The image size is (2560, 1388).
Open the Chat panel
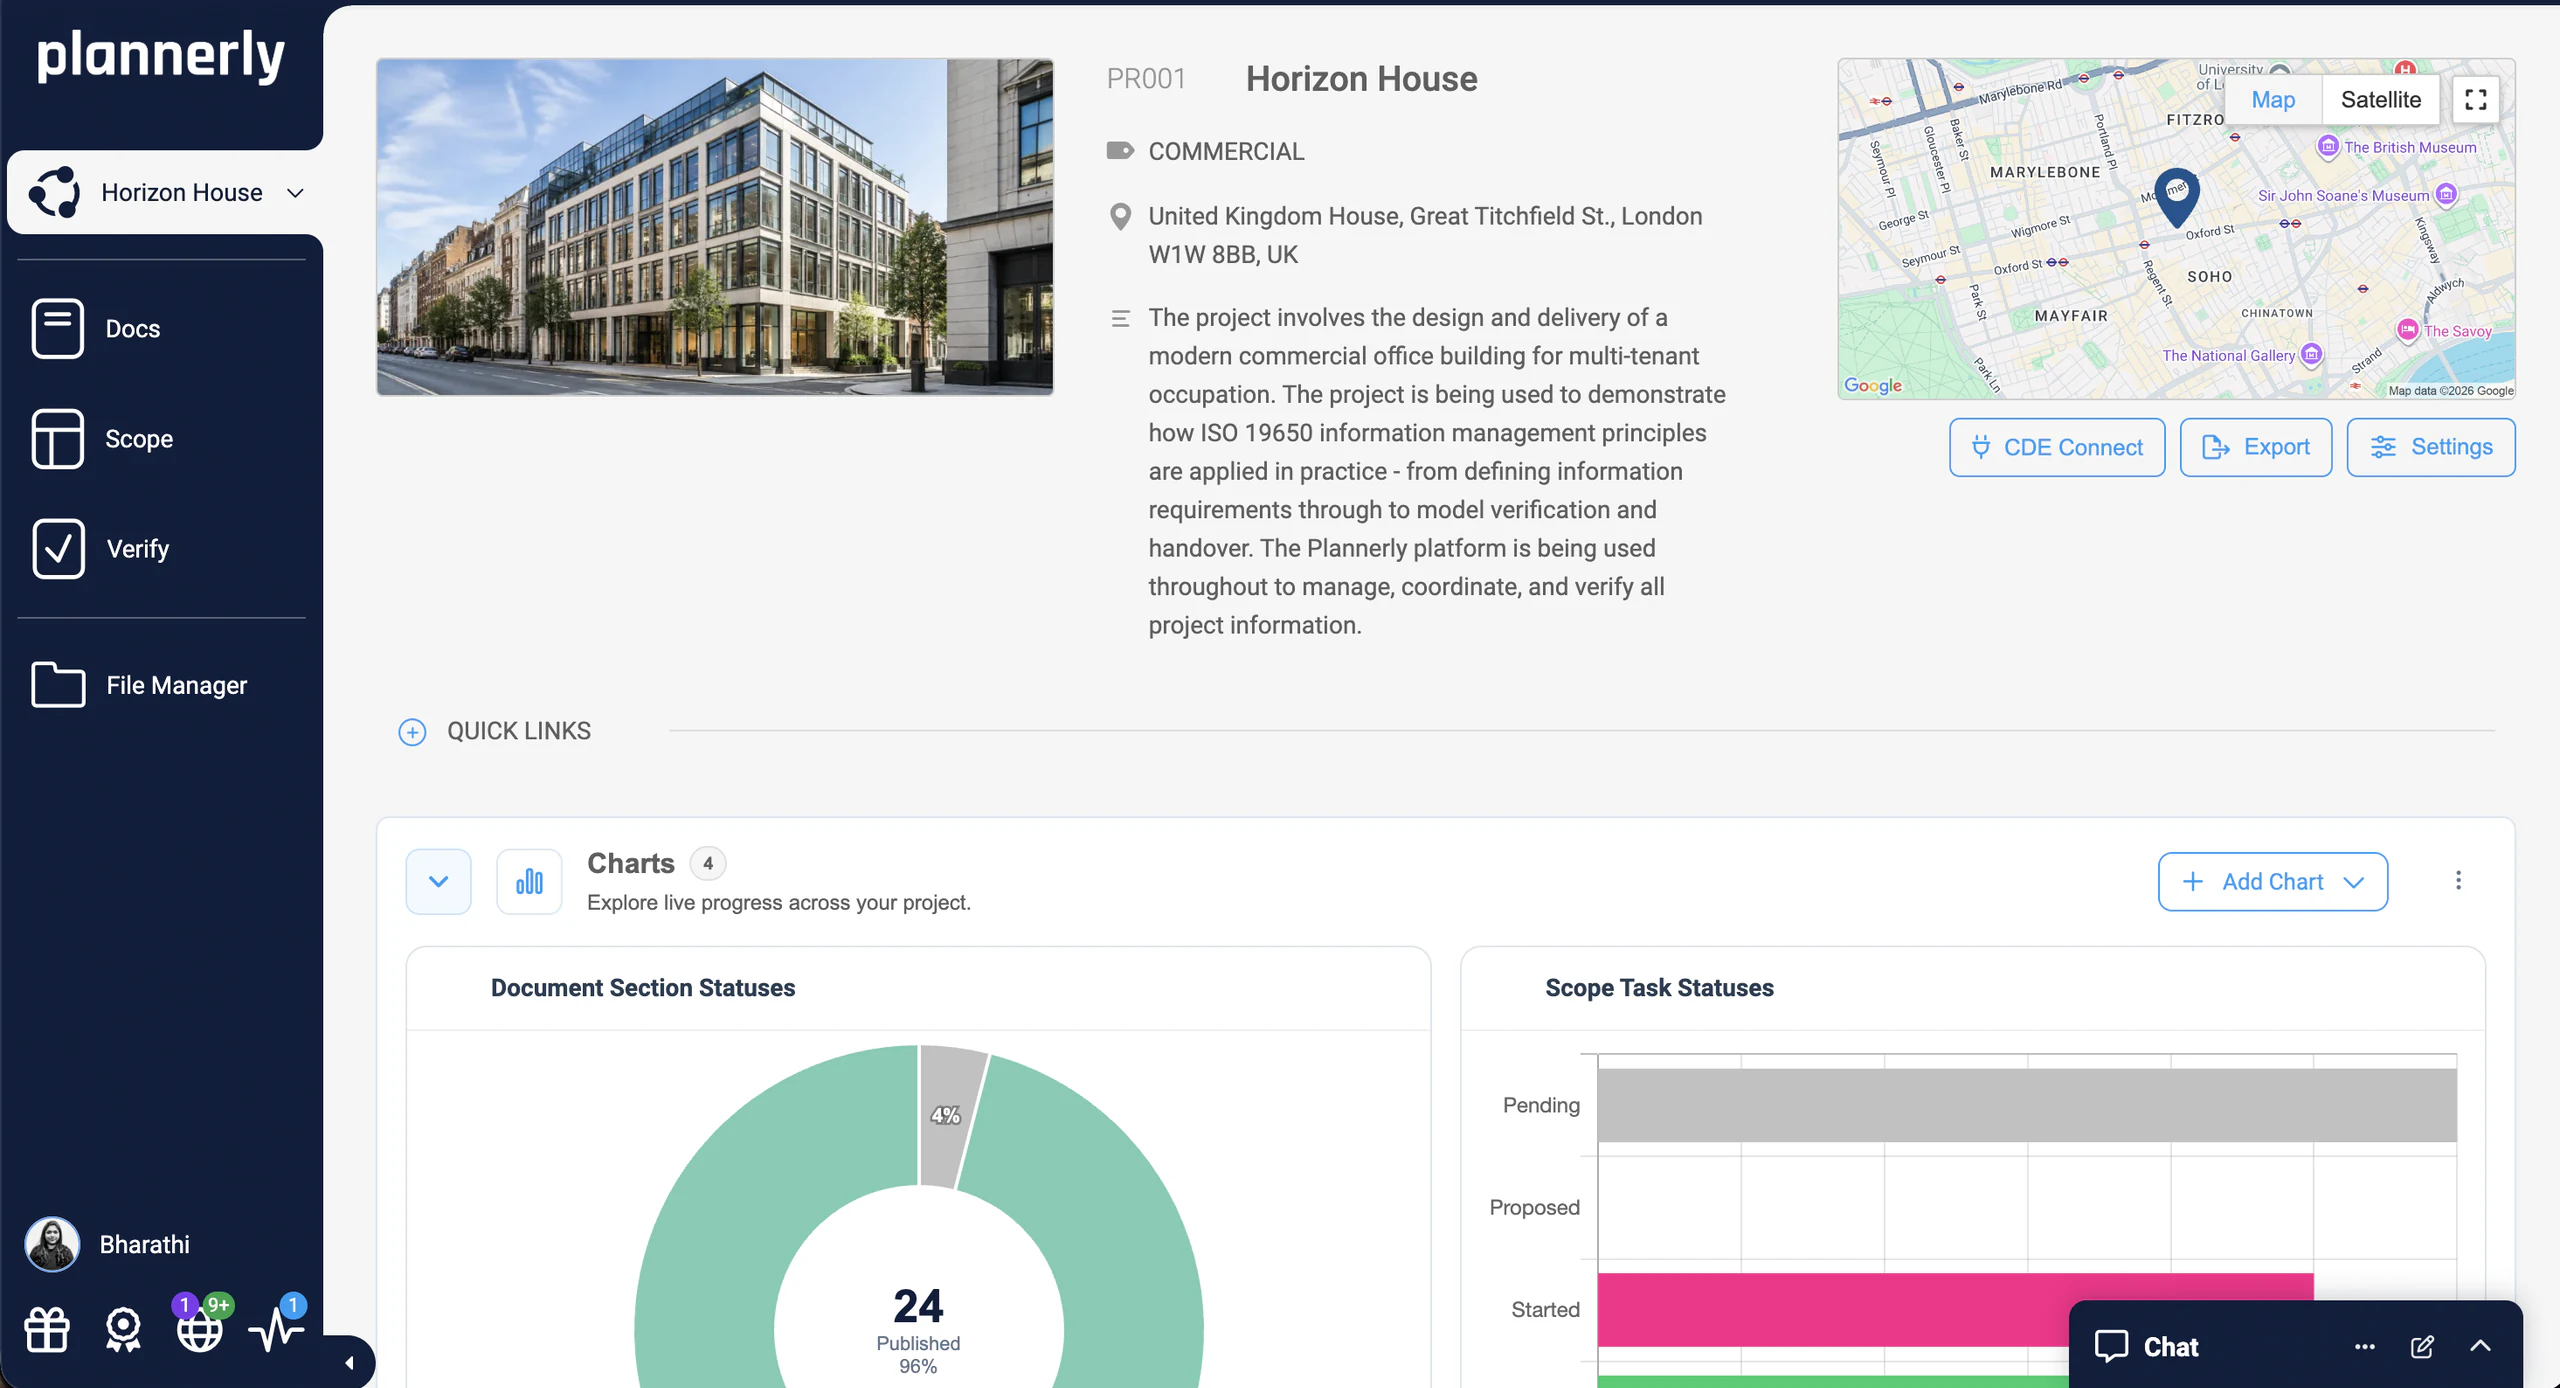point(2170,1346)
